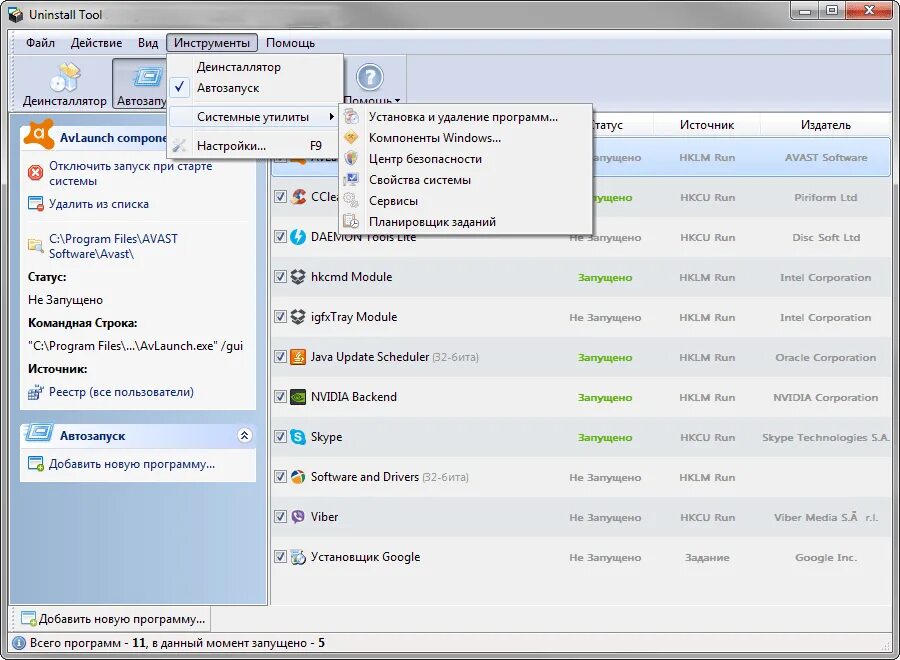Uncheck the DAEMON Tools Lite checkbox
The image size is (900, 660).
tap(280, 236)
